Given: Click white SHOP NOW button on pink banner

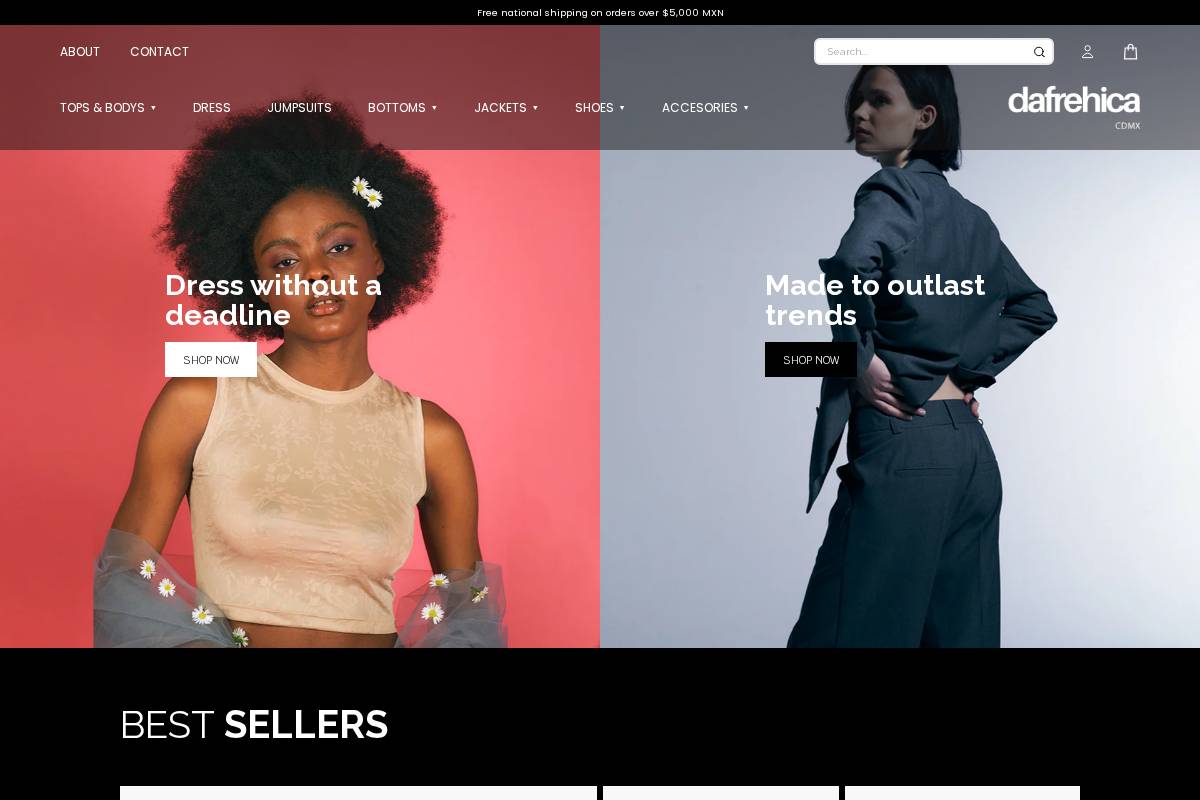Looking at the screenshot, I should 211,360.
